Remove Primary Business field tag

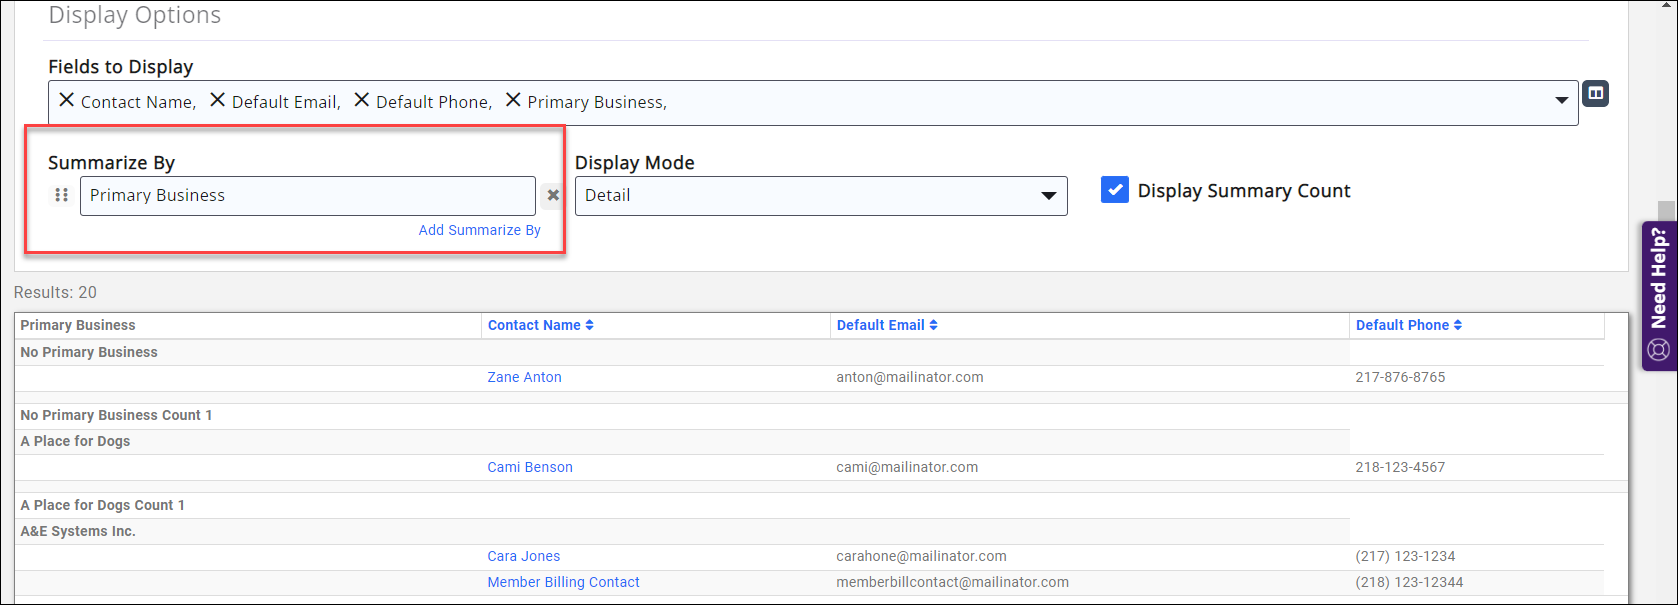pyautogui.click(x=513, y=100)
